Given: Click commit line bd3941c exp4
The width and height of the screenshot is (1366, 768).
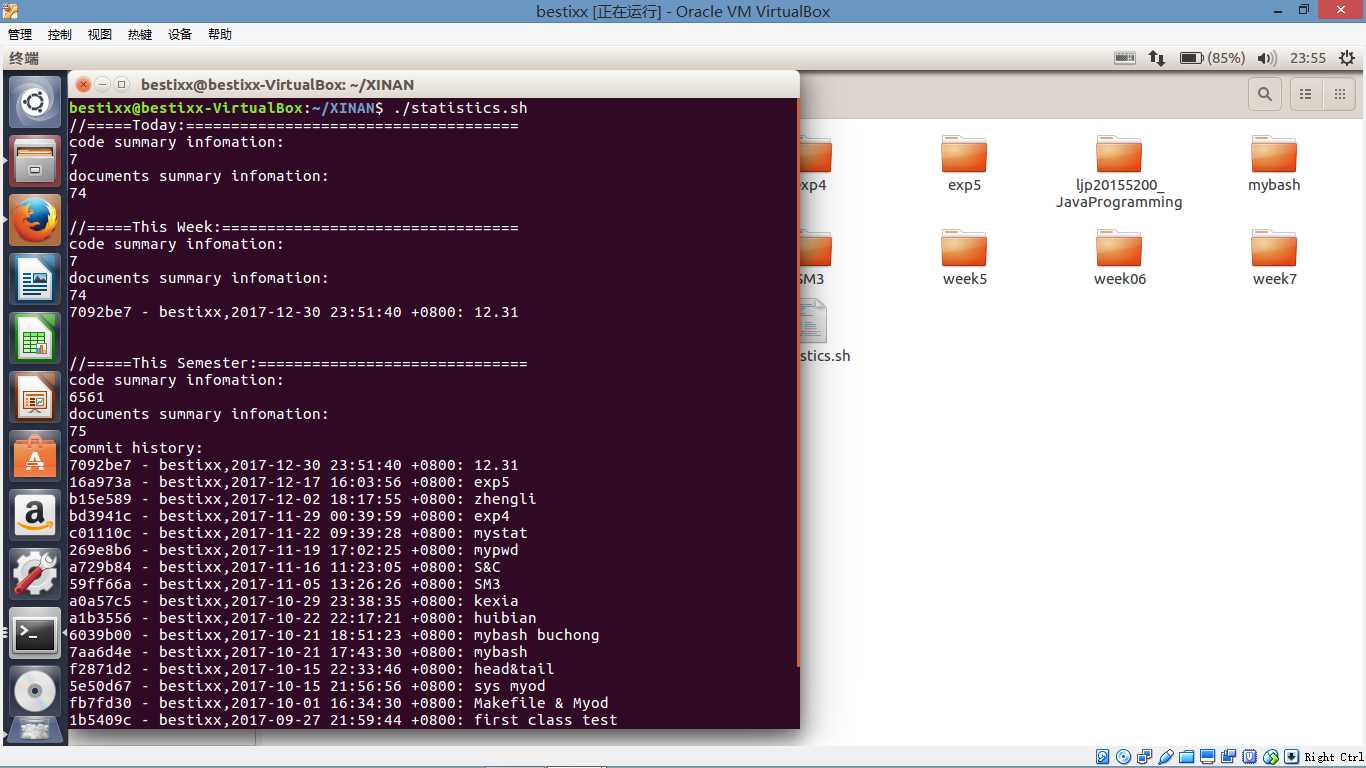Looking at the screenshot, I should pos(289,516).
